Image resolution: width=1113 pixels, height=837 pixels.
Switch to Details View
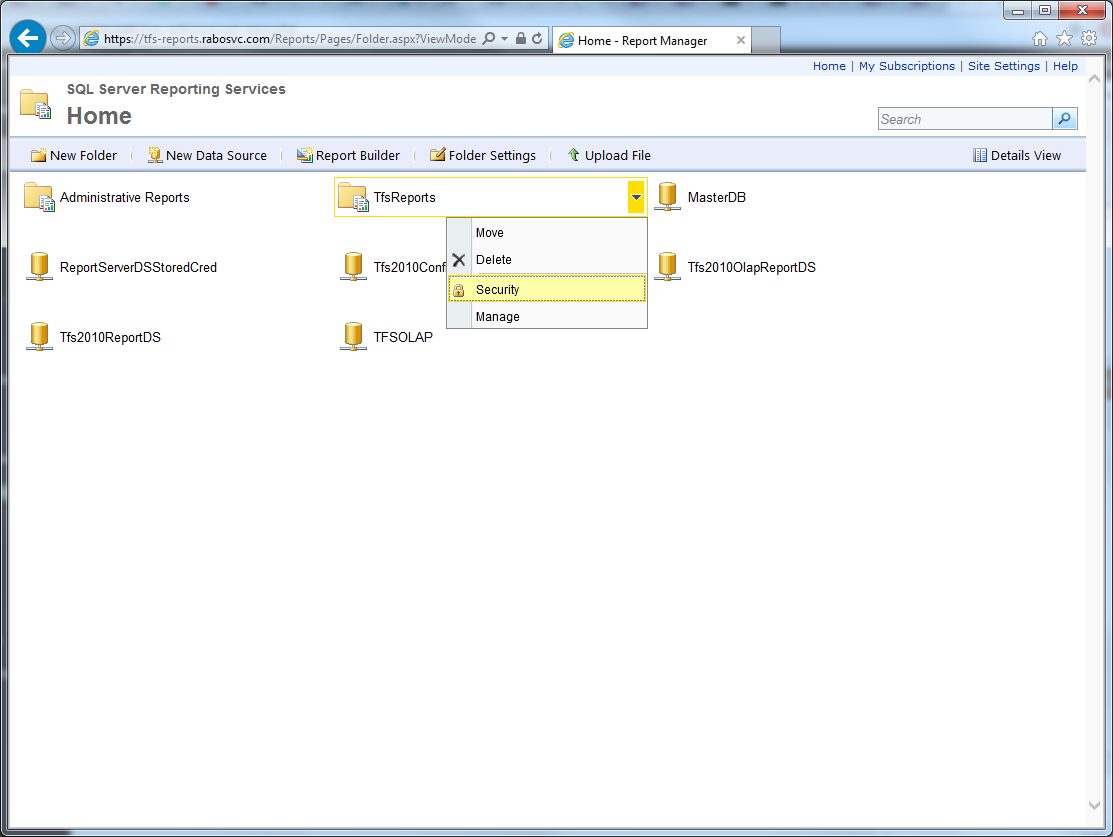pos(1017,156)
